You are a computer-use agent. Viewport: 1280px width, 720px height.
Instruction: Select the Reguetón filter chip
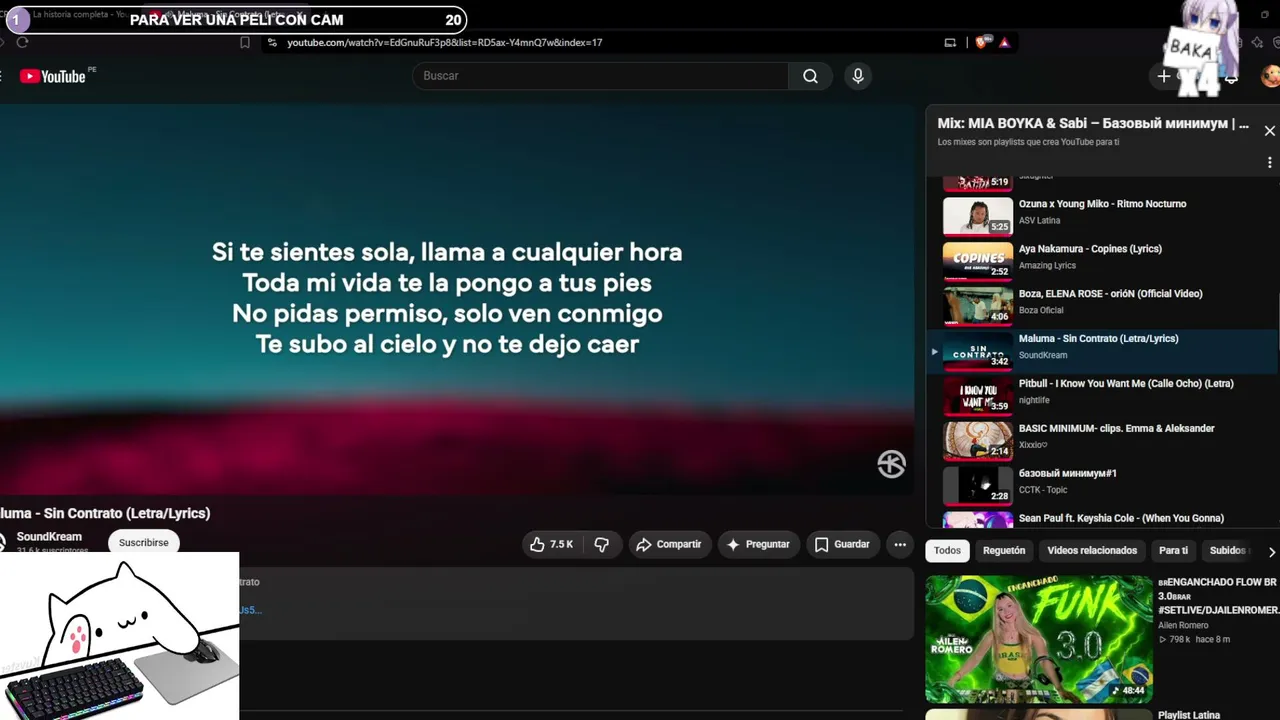[x=1004, y=551]
